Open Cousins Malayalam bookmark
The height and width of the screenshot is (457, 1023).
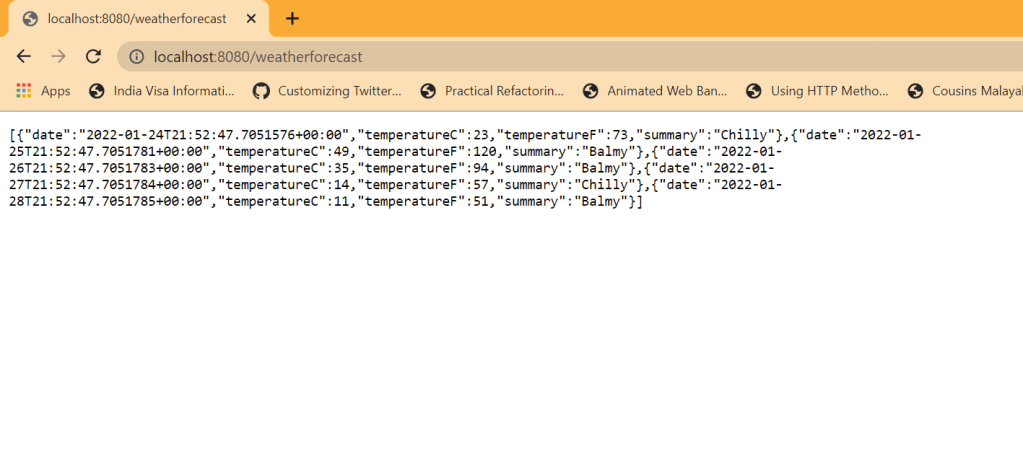[x=964, y=91]
